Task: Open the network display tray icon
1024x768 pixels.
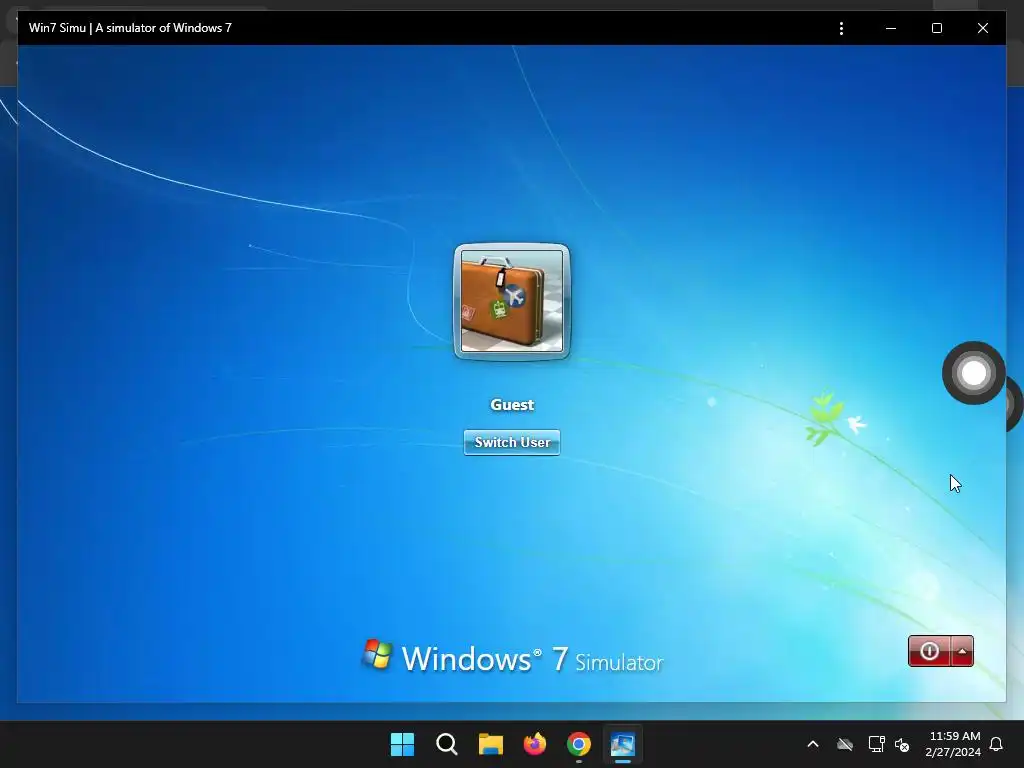Action: (876, 744)
